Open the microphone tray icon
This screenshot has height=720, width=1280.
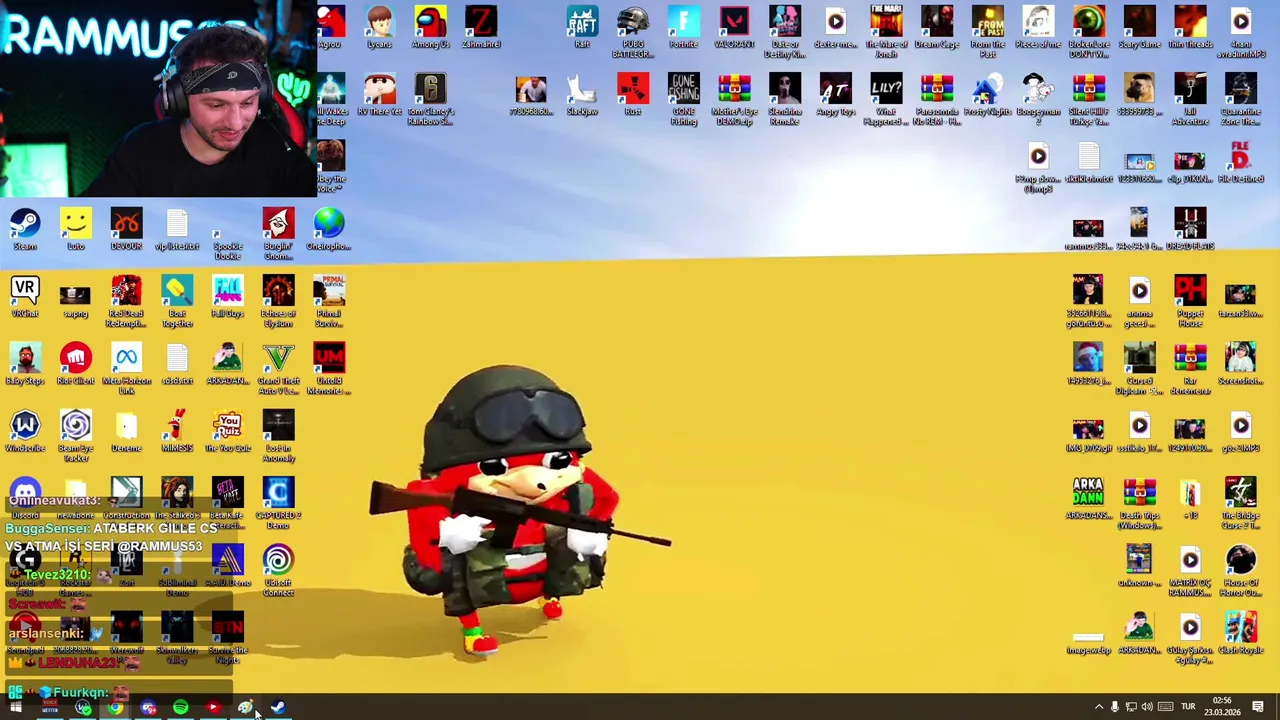click(x=1115, y=708)
